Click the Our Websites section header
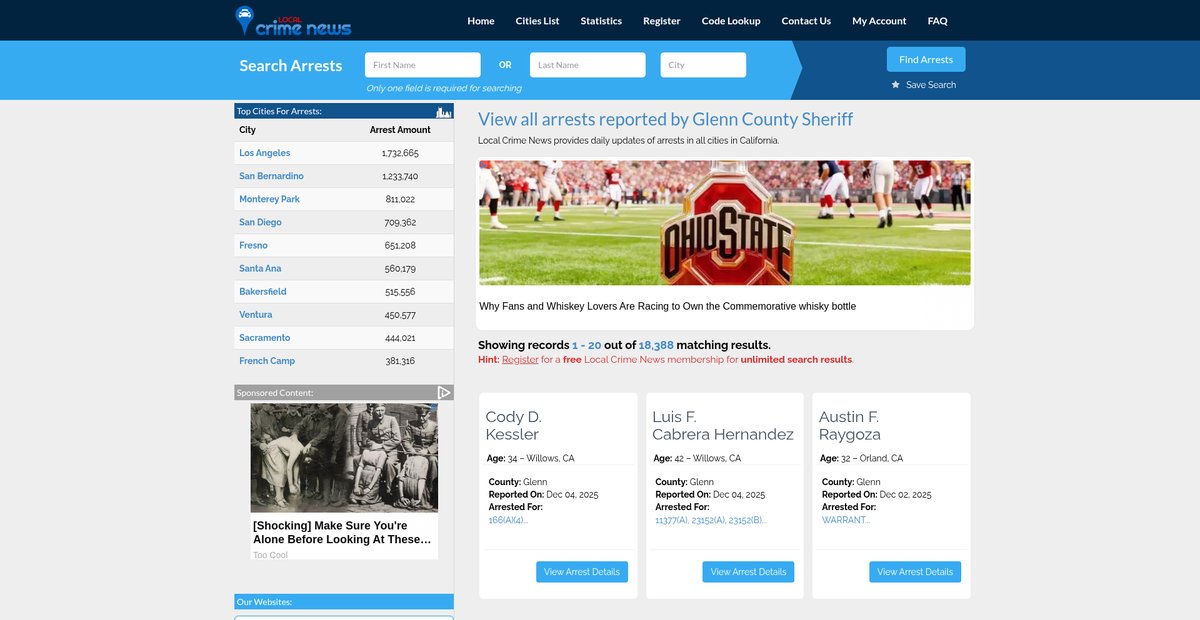This screenshot has height=620, width=1200. [x=344, y=602]
